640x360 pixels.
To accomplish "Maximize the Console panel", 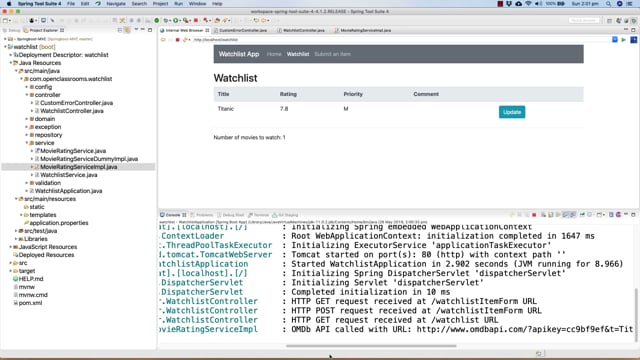I will point(633,214).
